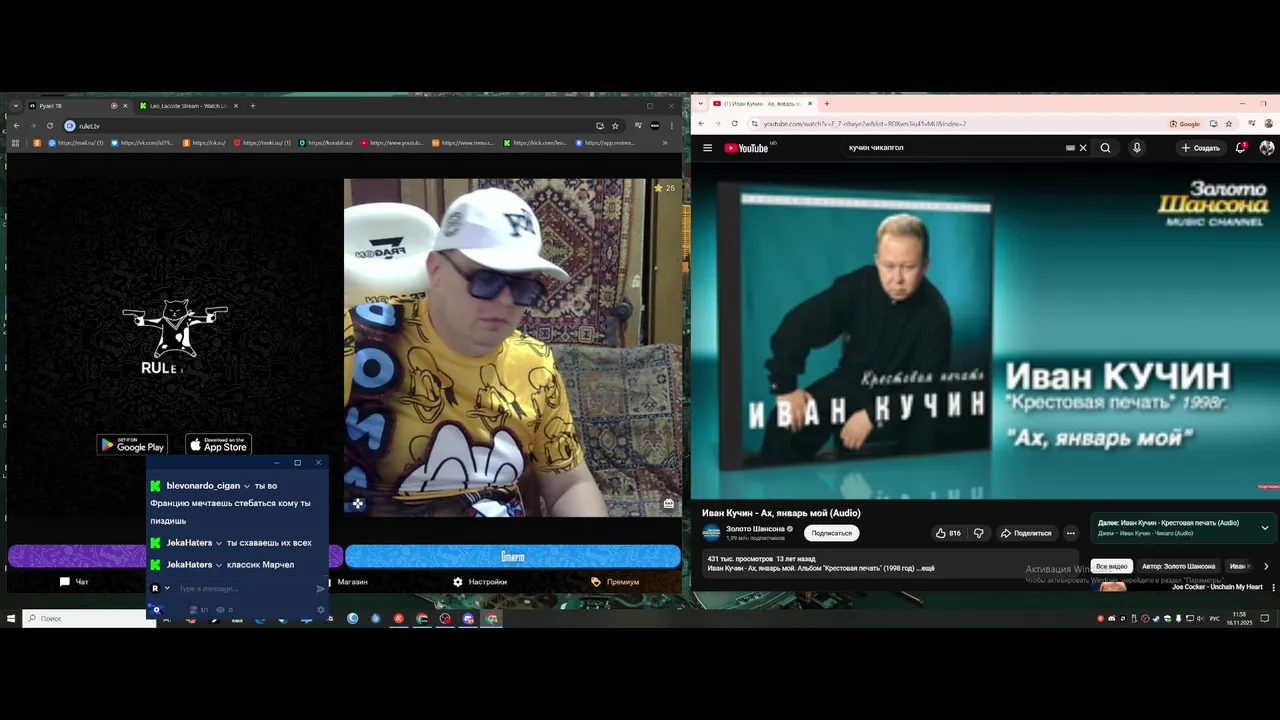
Task: Share the video with Поделиться
Action: [1025, 533]
